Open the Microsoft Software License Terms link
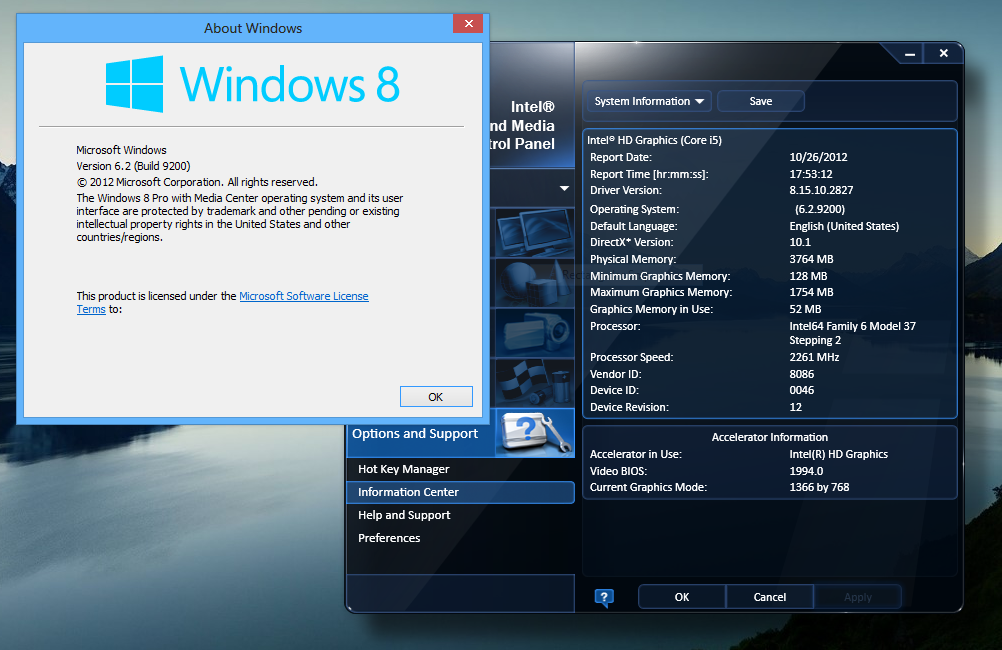This screenshot has height=650, width=1002. point(303,296)
